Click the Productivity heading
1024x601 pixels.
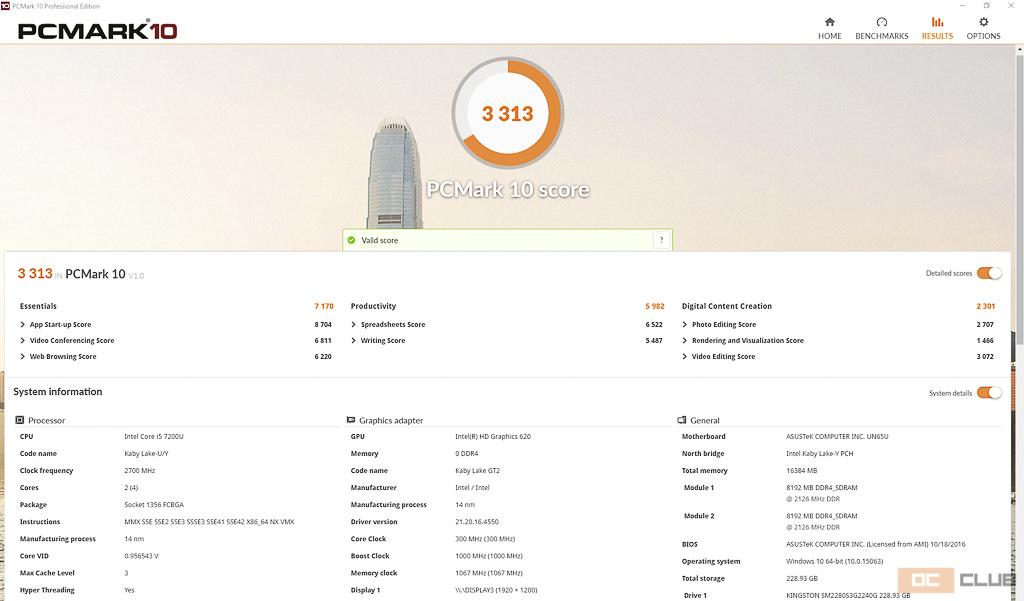pyautogui.click(x=373, y=306)
